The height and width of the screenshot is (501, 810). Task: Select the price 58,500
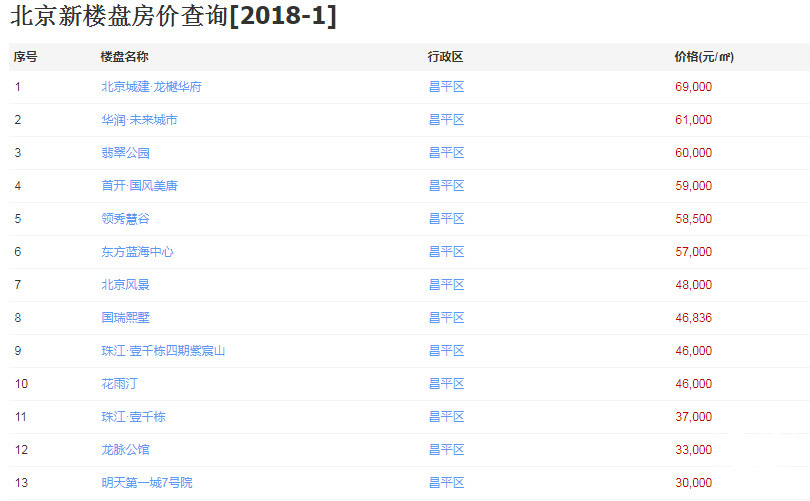[693, 219]
